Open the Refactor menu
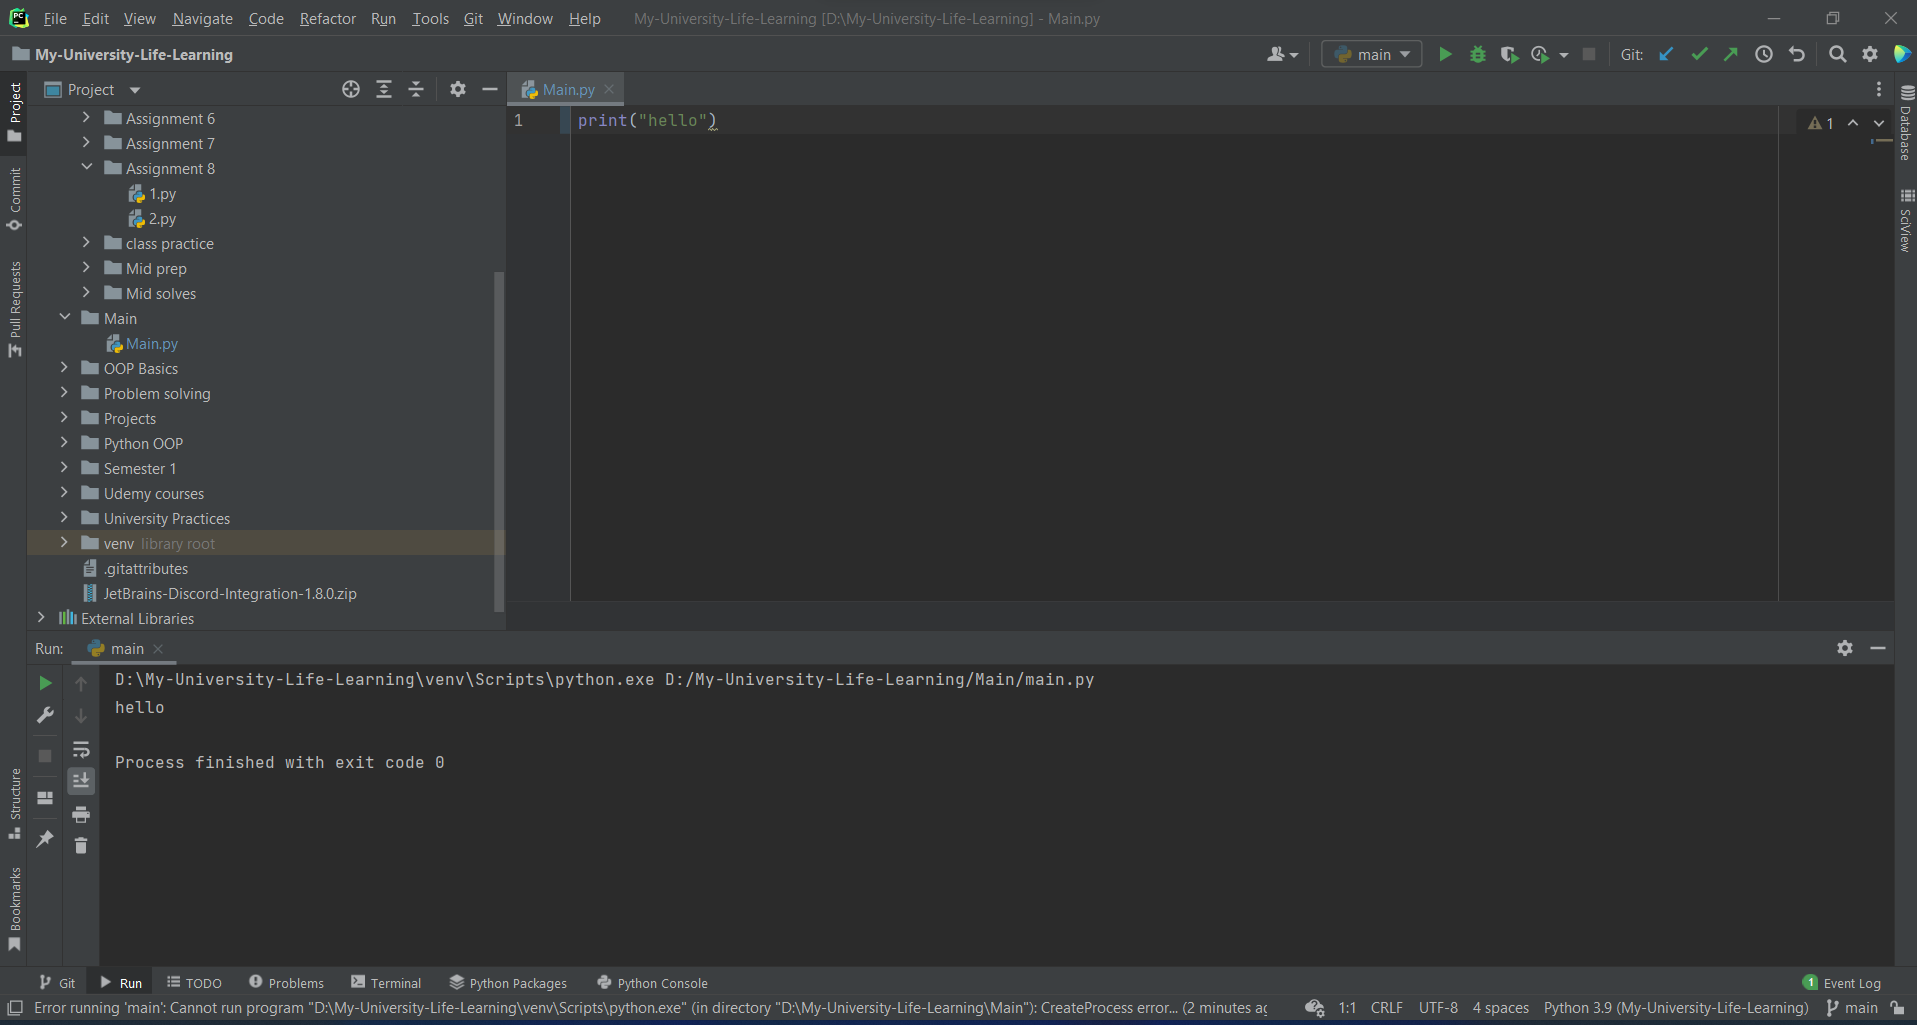 (x=327, y=18)
